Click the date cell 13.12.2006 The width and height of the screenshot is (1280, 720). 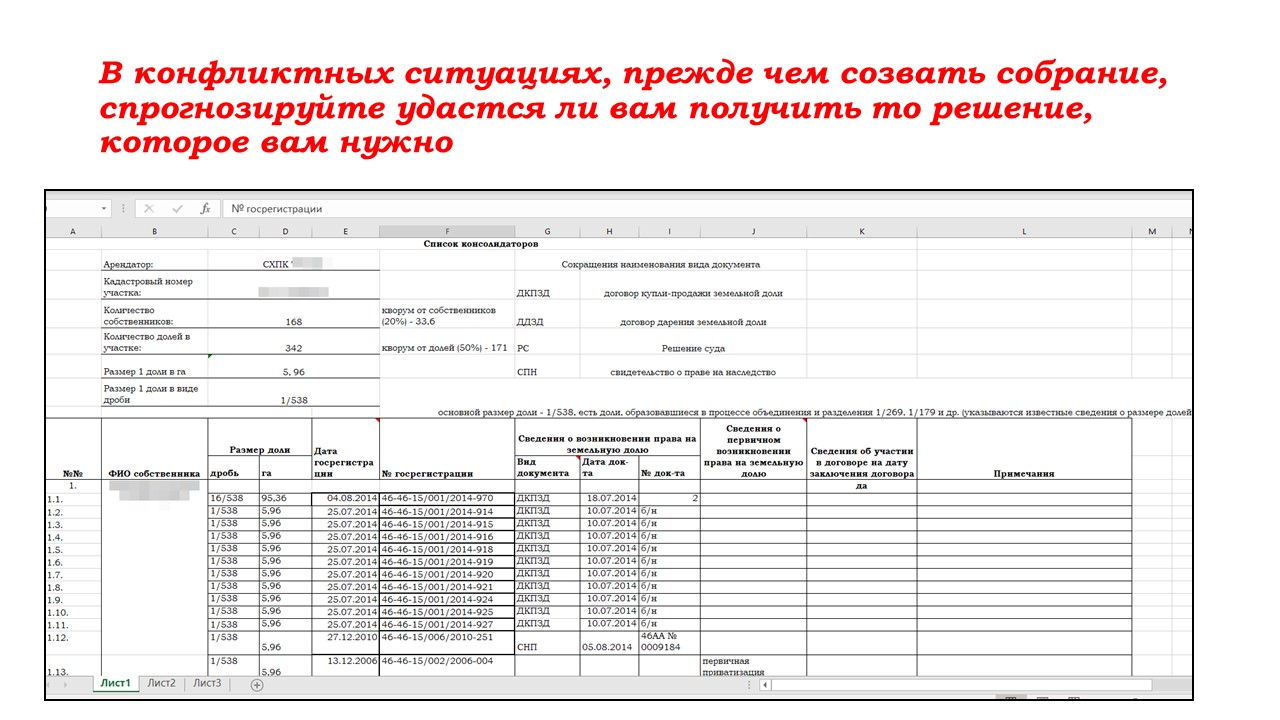coord(345,666)
